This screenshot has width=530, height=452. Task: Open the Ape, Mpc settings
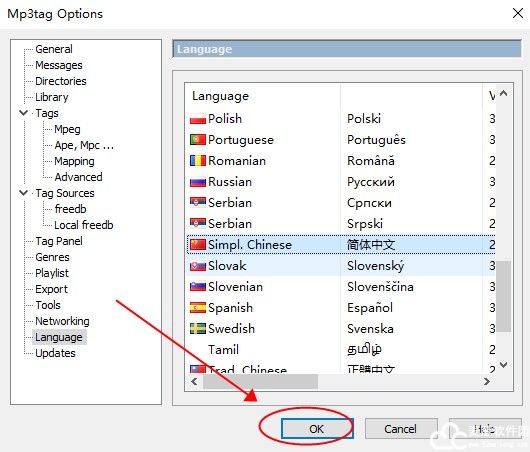pyautogui.click(x=84, y=145)
